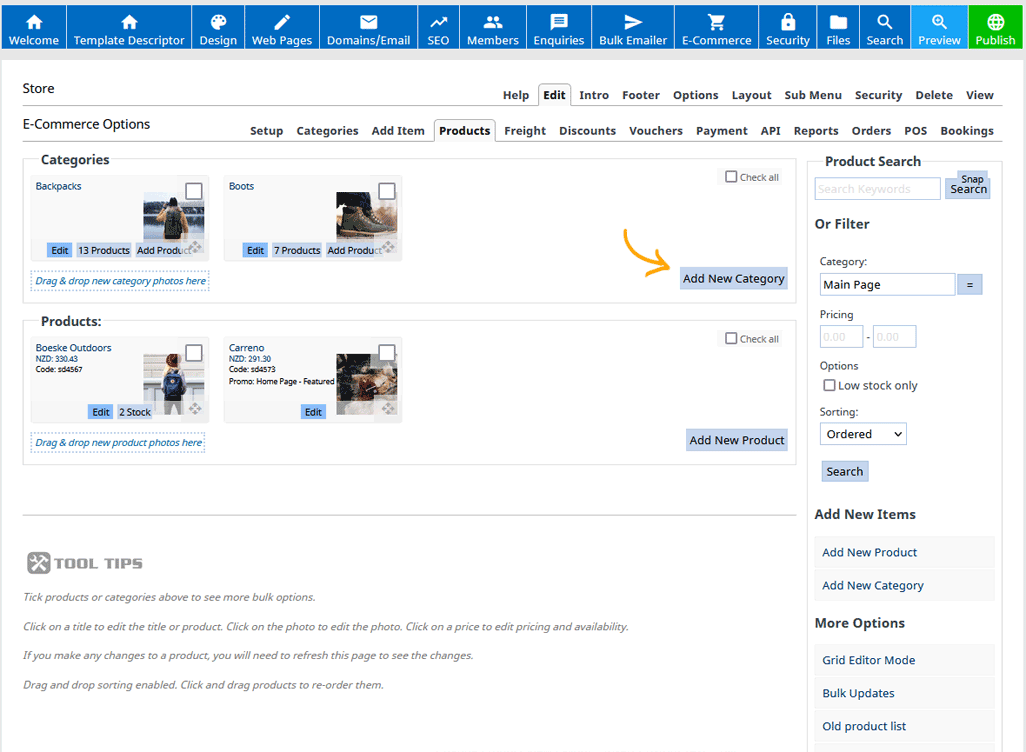Check all categories checkbox
Viewport: 1026px width, 752px height.
point(731,177)
